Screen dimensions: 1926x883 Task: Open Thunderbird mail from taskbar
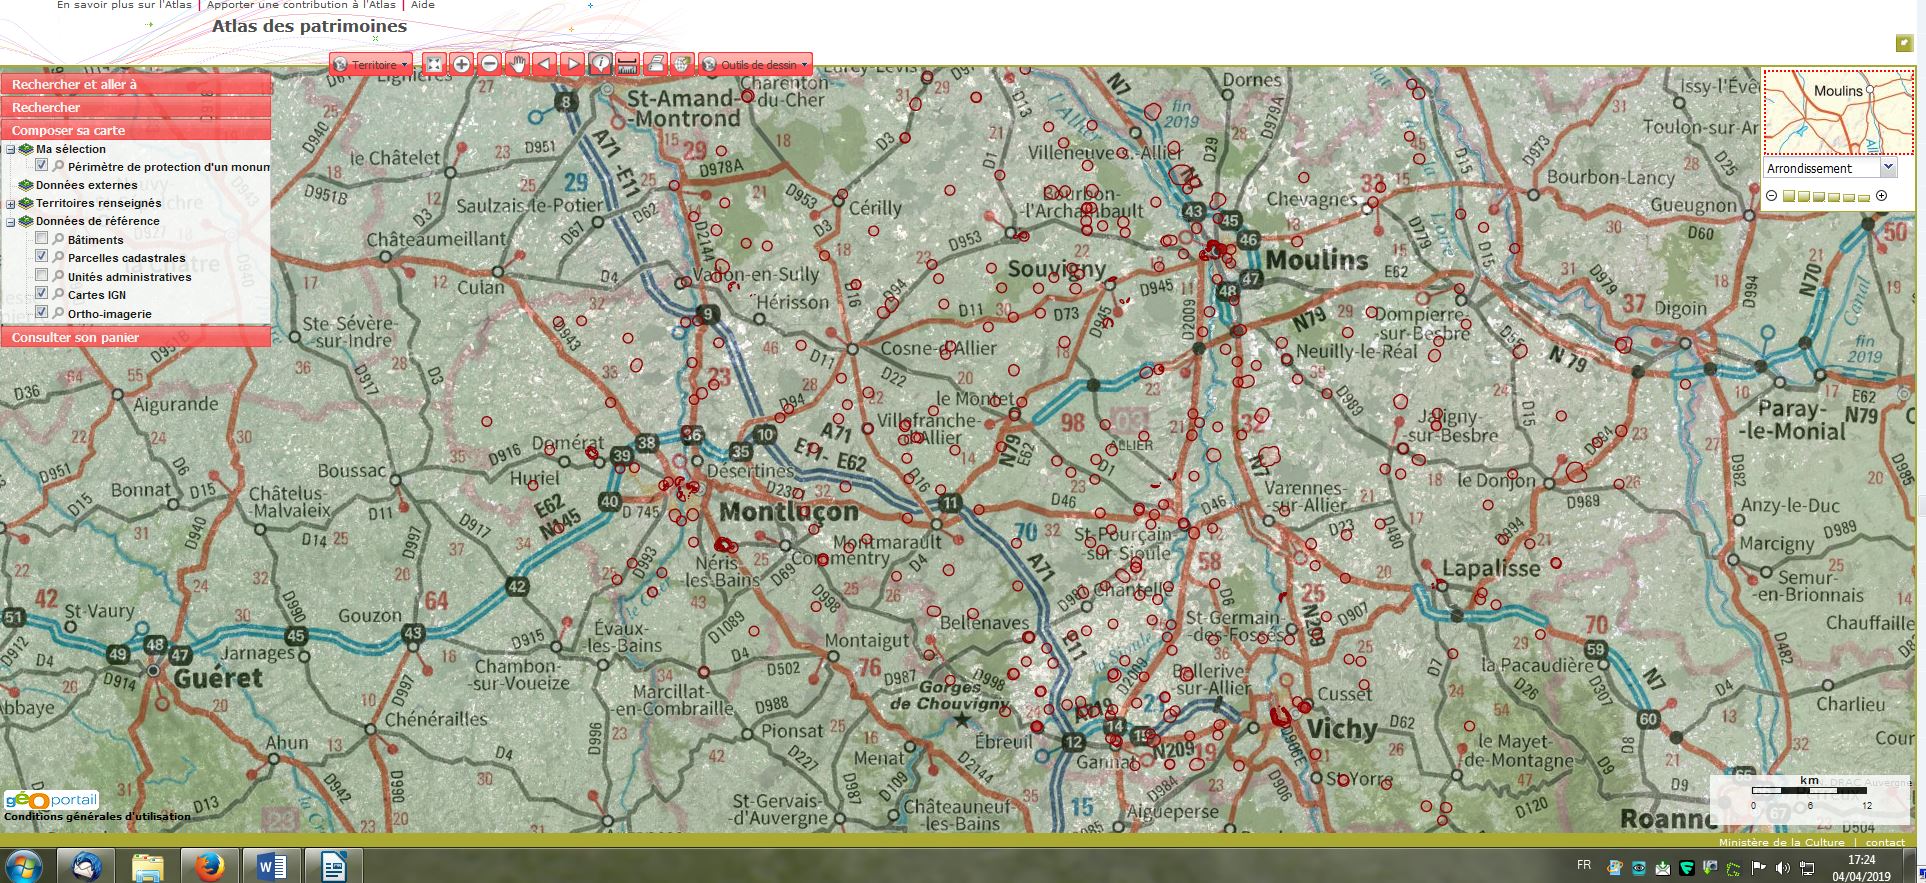85,866
